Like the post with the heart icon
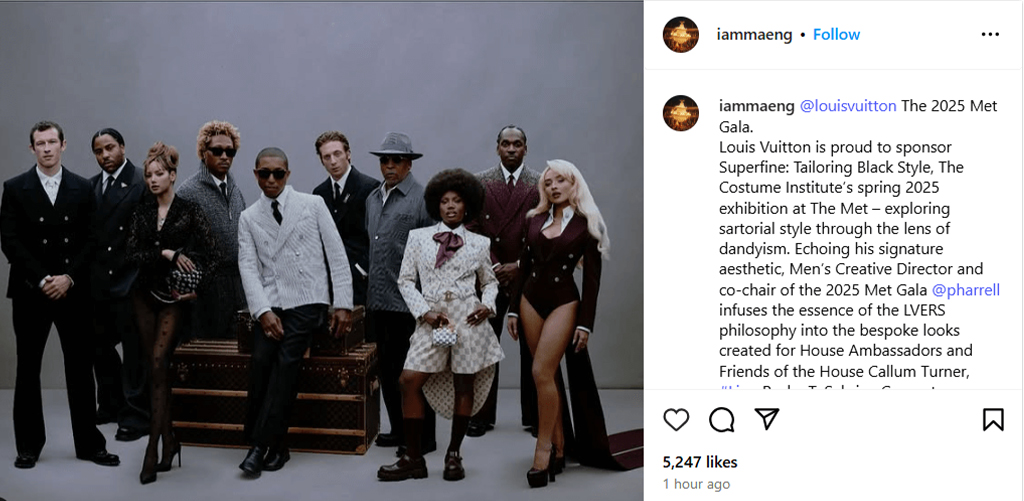1024x501 pixels. (677, 419)
